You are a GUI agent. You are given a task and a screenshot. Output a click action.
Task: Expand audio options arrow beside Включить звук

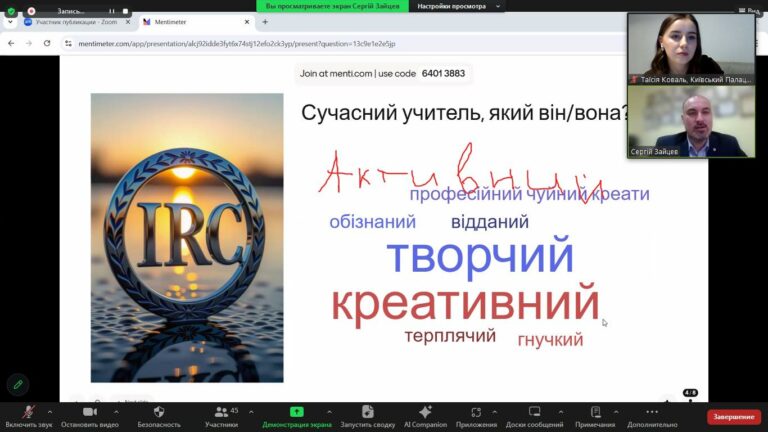tap(50, 411)
